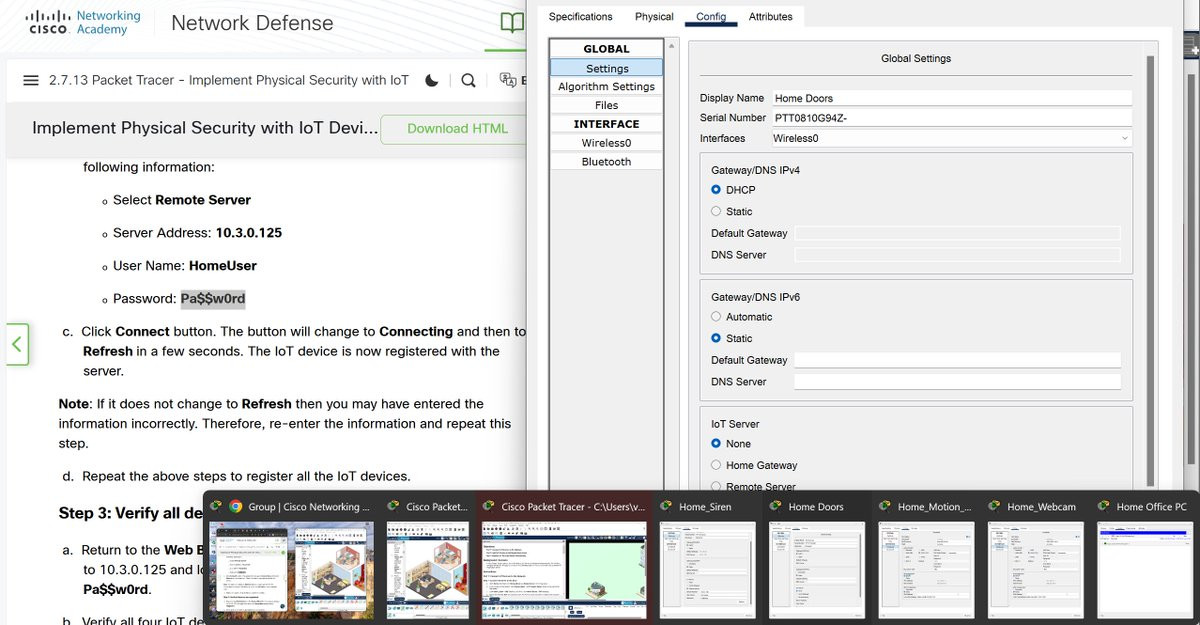Click Packet Tracer icon beside Home Office PC
1200x625 pixels.
pos(1104,507)
